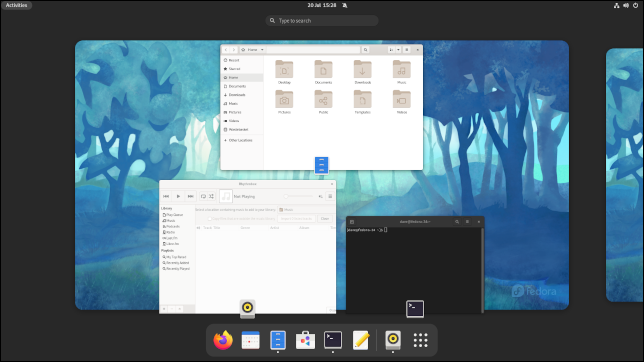Toggle shuffle in Rhythmbox

211,196
